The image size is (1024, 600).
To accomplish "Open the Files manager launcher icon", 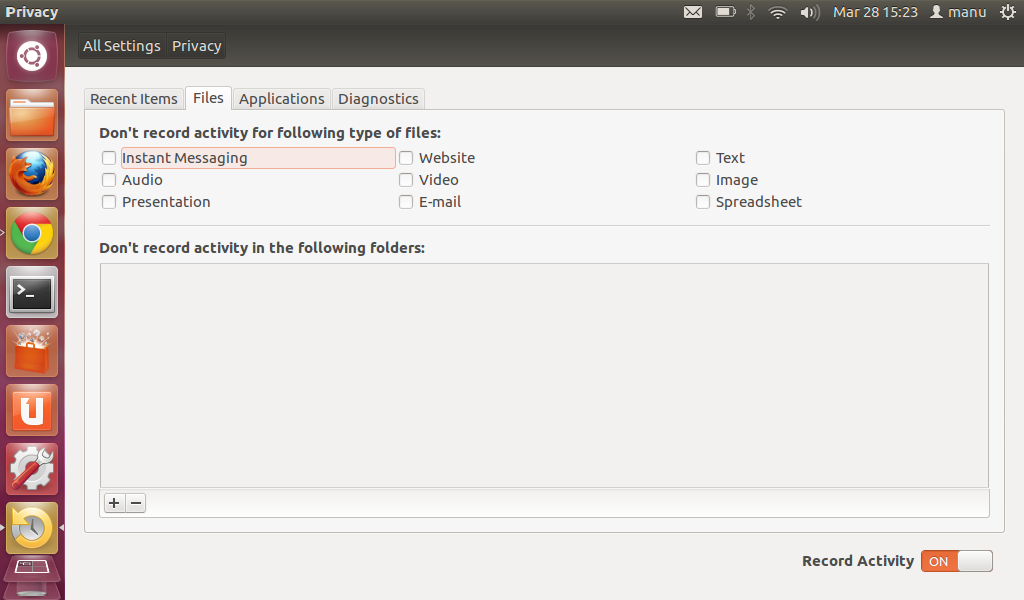I will click(32, 116).
